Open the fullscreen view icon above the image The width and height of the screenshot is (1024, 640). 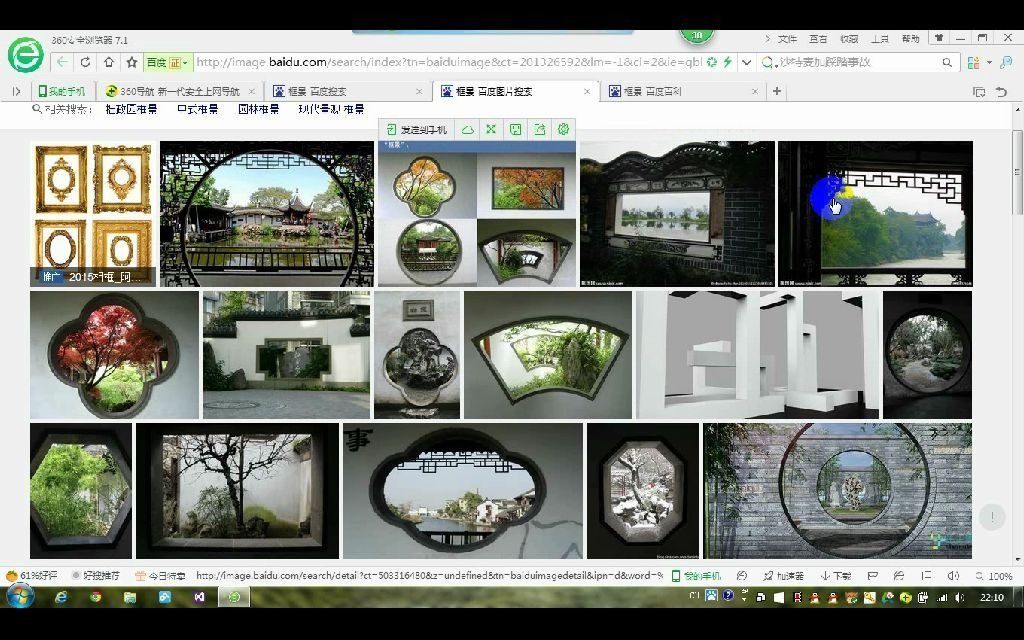pyautogui.click(x=491, y=129)
